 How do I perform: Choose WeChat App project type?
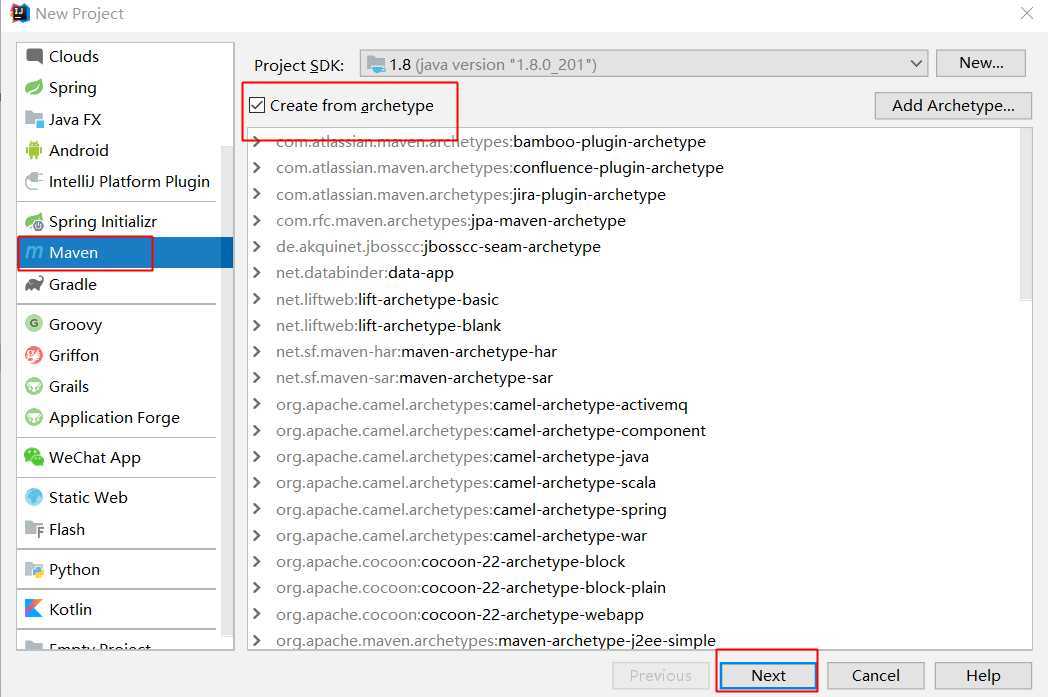click(95, 458)
